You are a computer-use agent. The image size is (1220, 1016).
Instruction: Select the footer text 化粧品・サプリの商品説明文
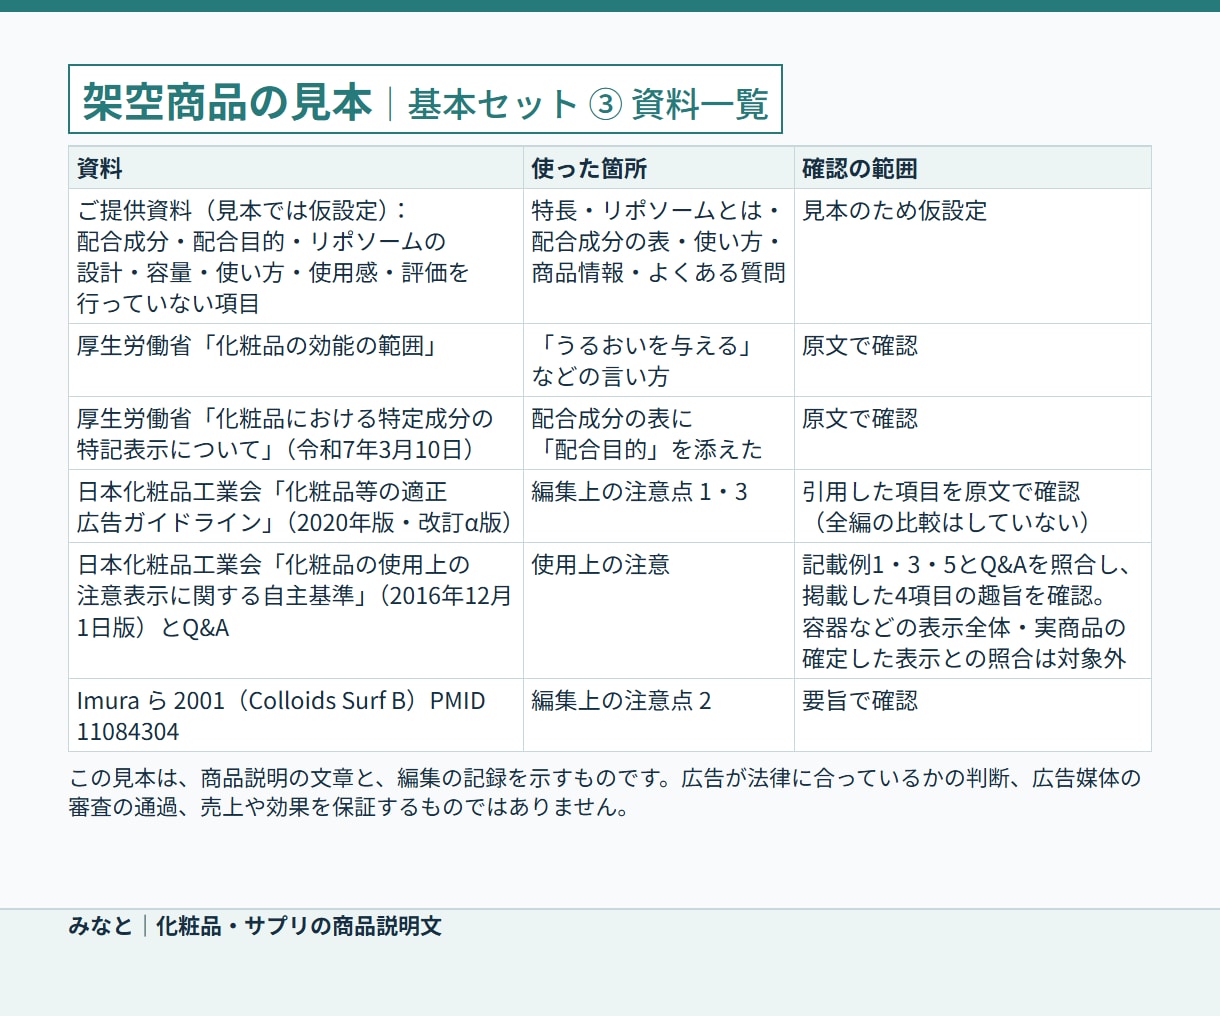click(x=299, y=926)
